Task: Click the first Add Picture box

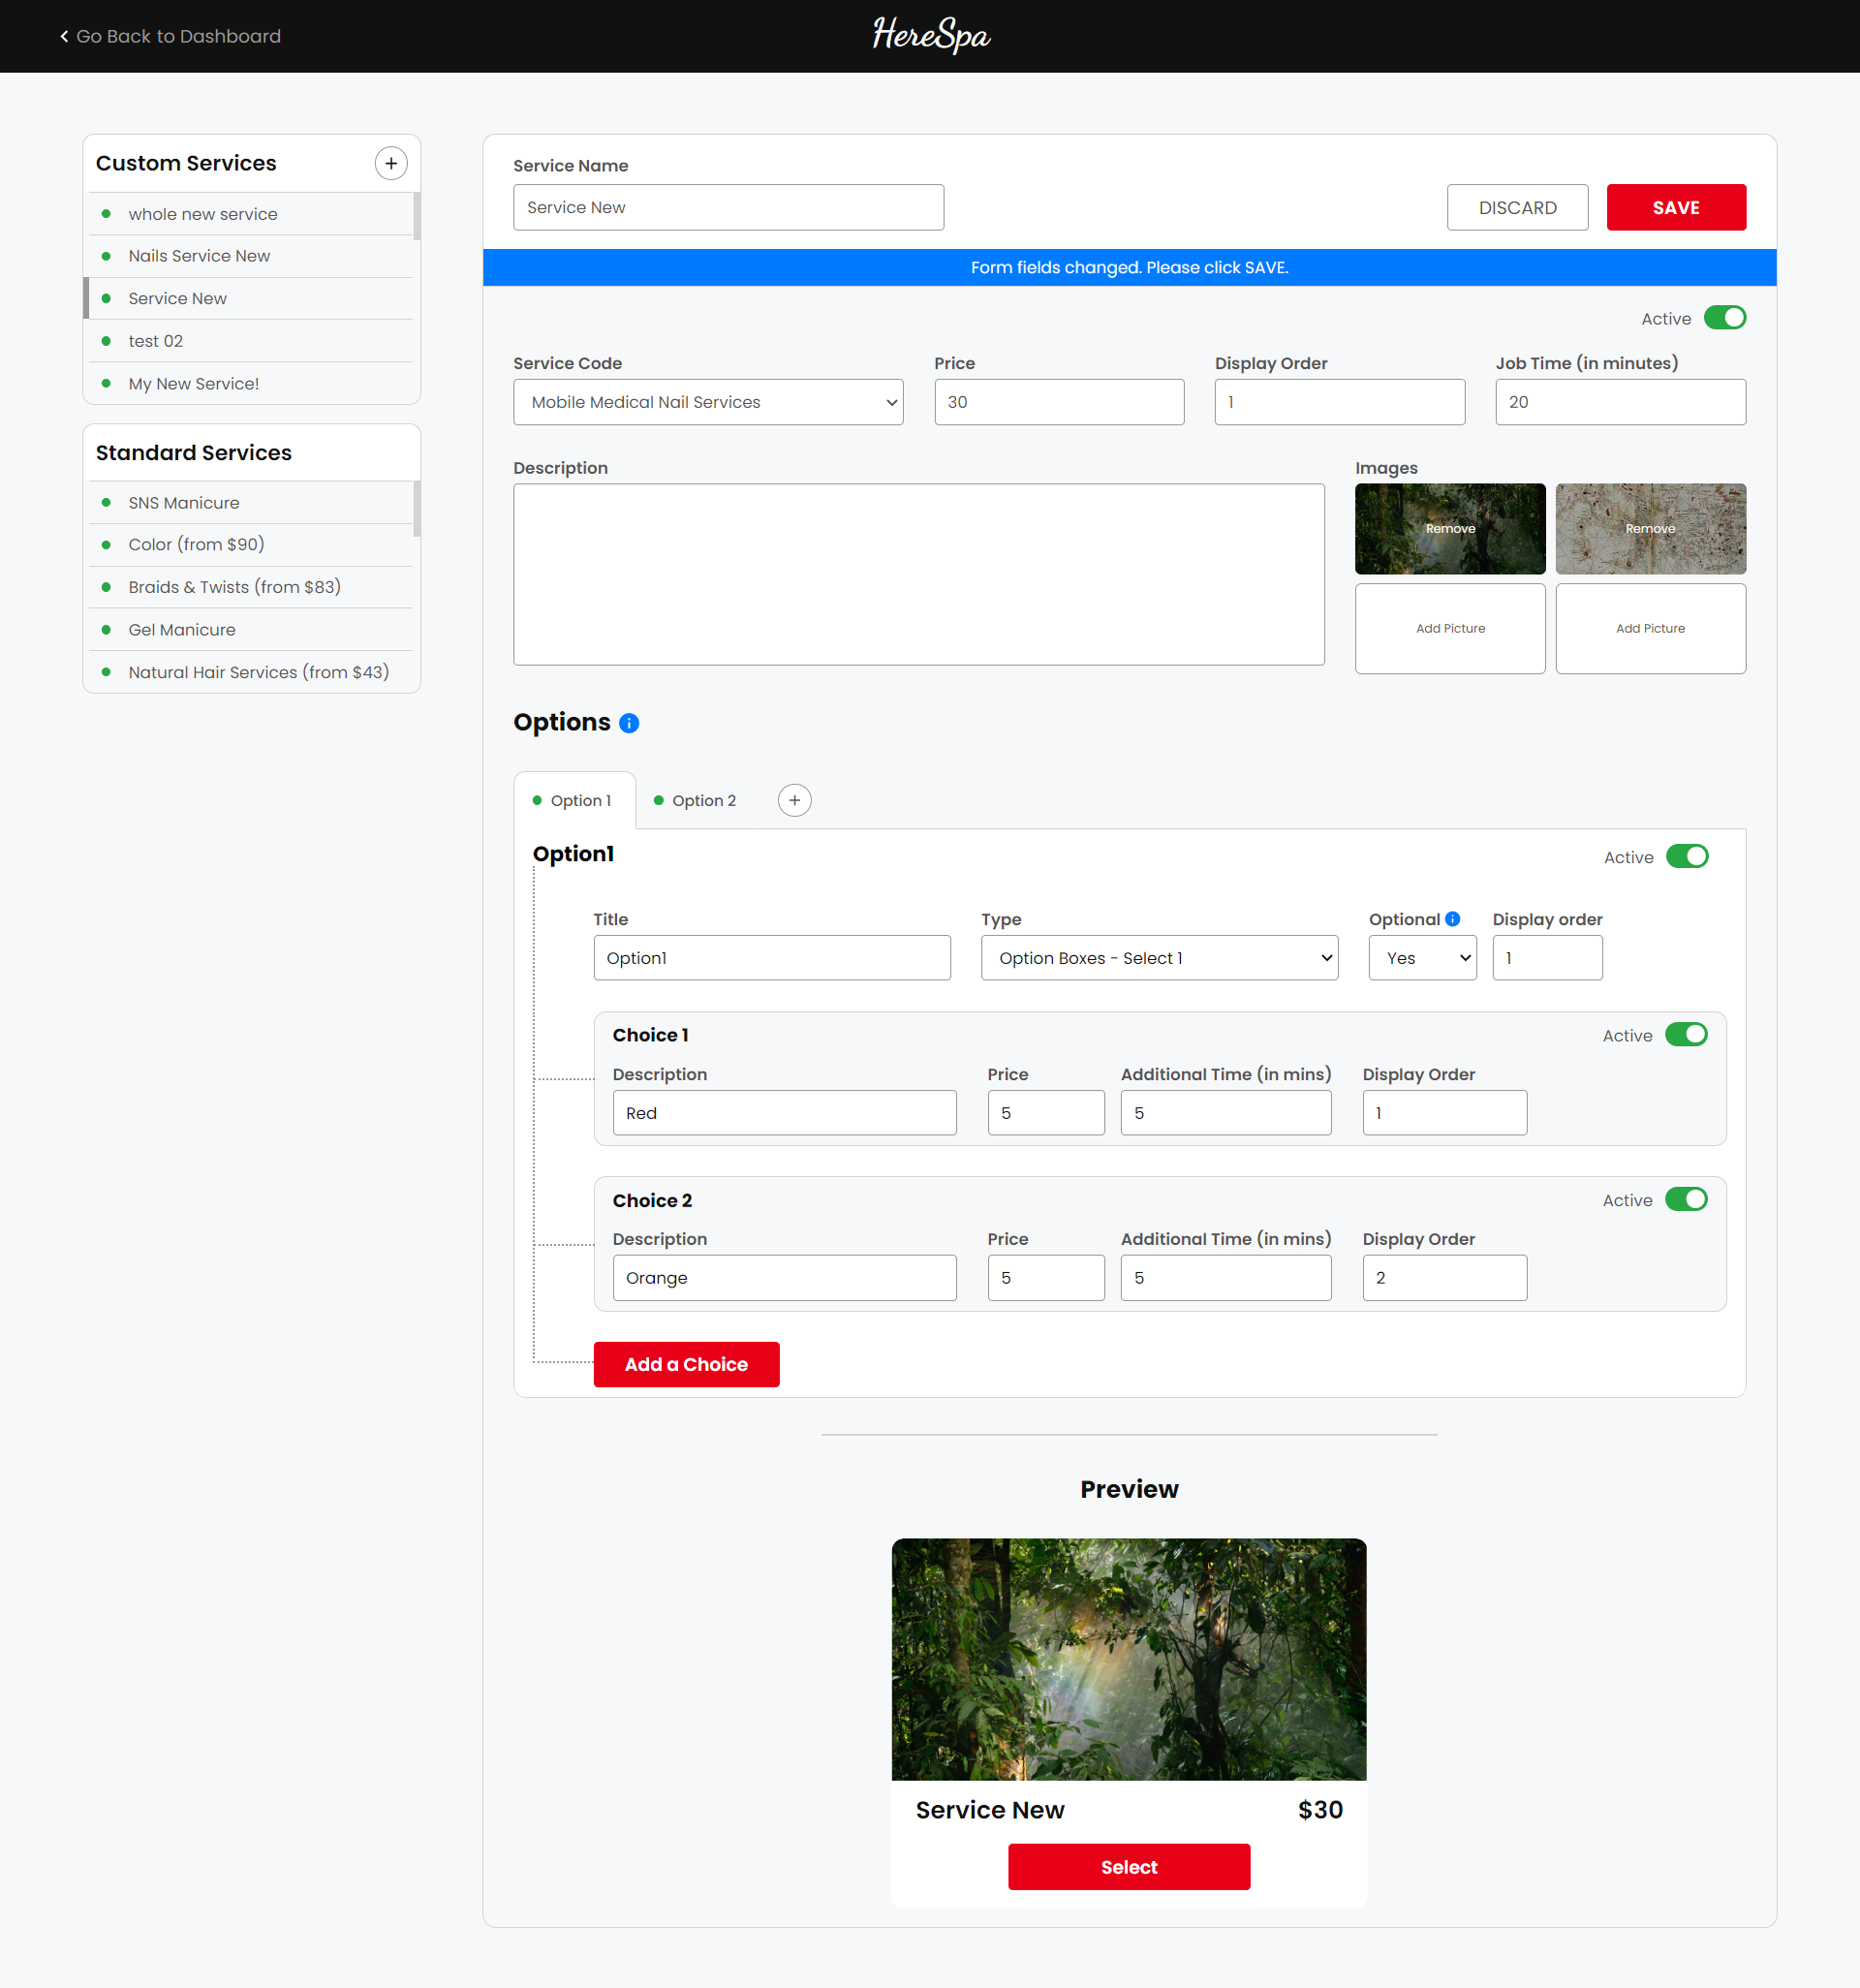Action: 1451,629
